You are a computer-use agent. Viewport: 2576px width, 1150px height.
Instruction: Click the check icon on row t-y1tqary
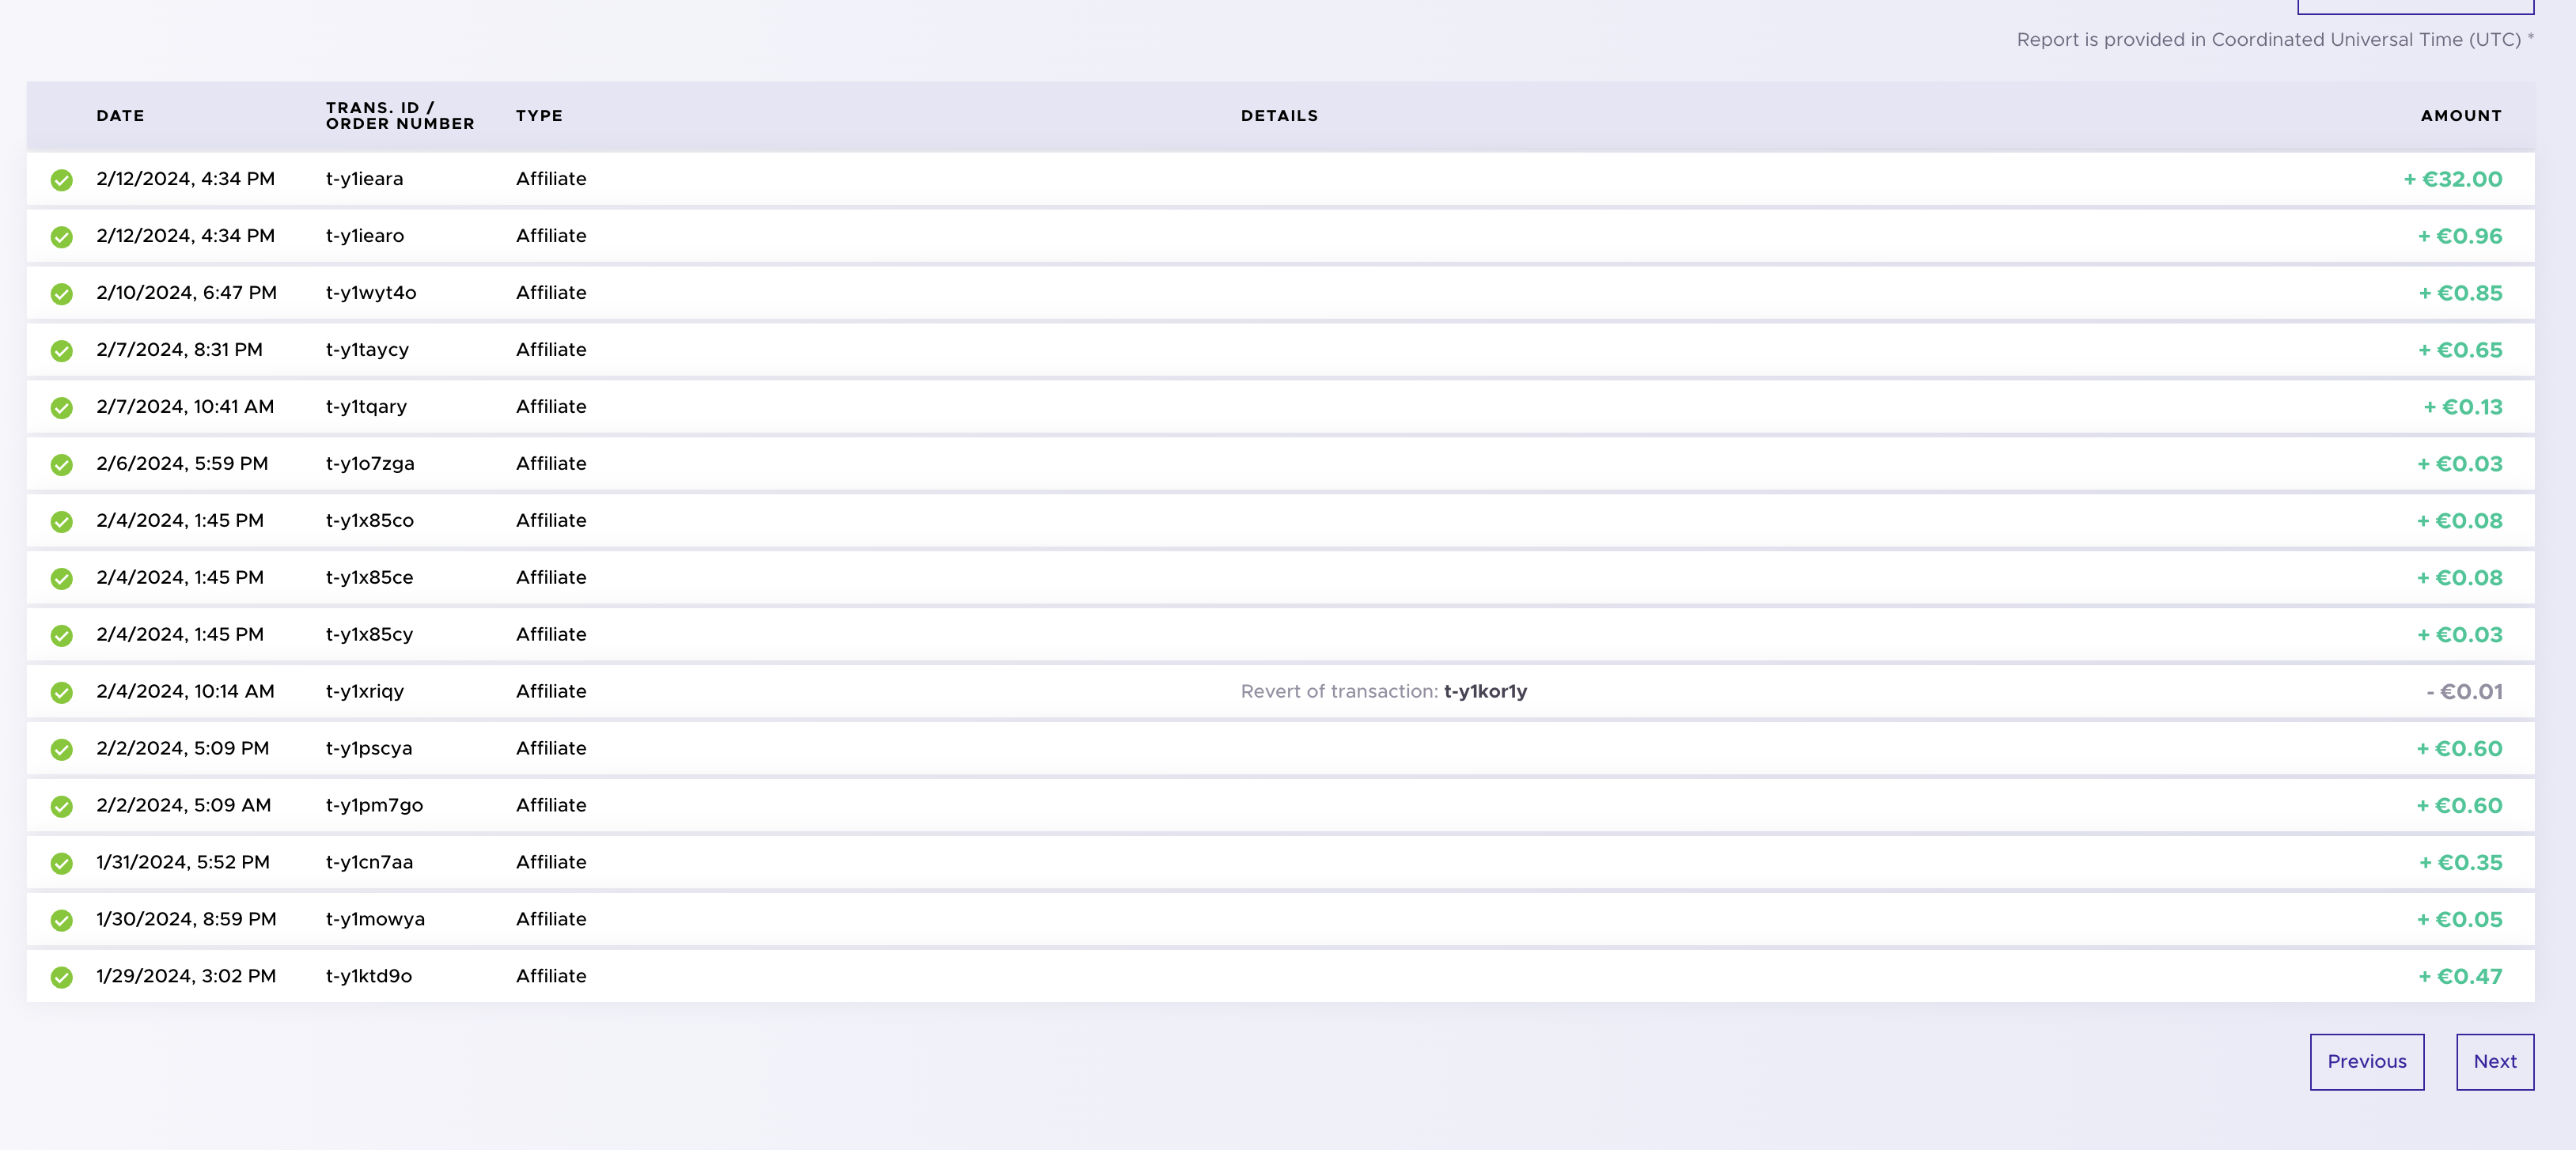tap(62, 408)
